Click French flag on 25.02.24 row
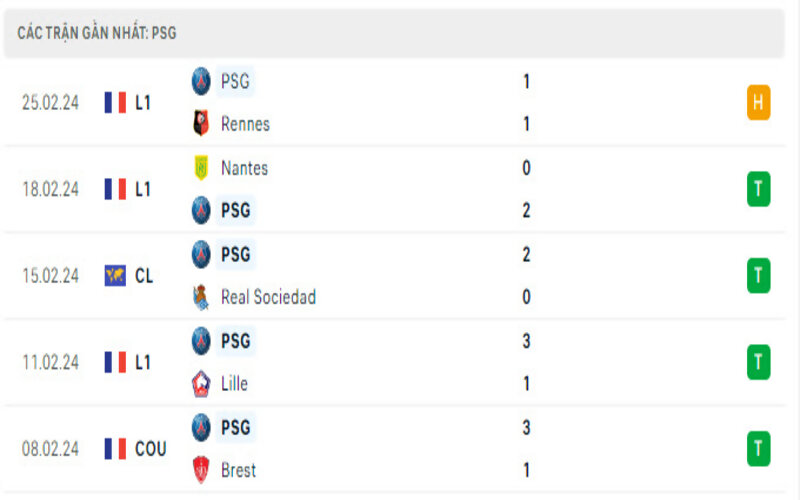 (115, 102)
